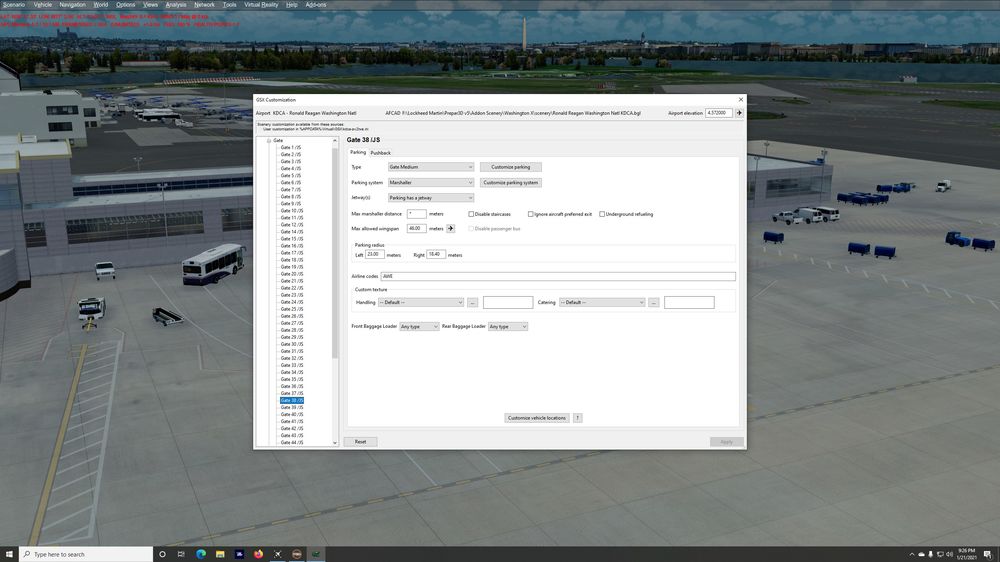Expand the Parking system Marshaller dropdown
The height and width of the screenshot is (562, 1000).
[x=431, y=183]
